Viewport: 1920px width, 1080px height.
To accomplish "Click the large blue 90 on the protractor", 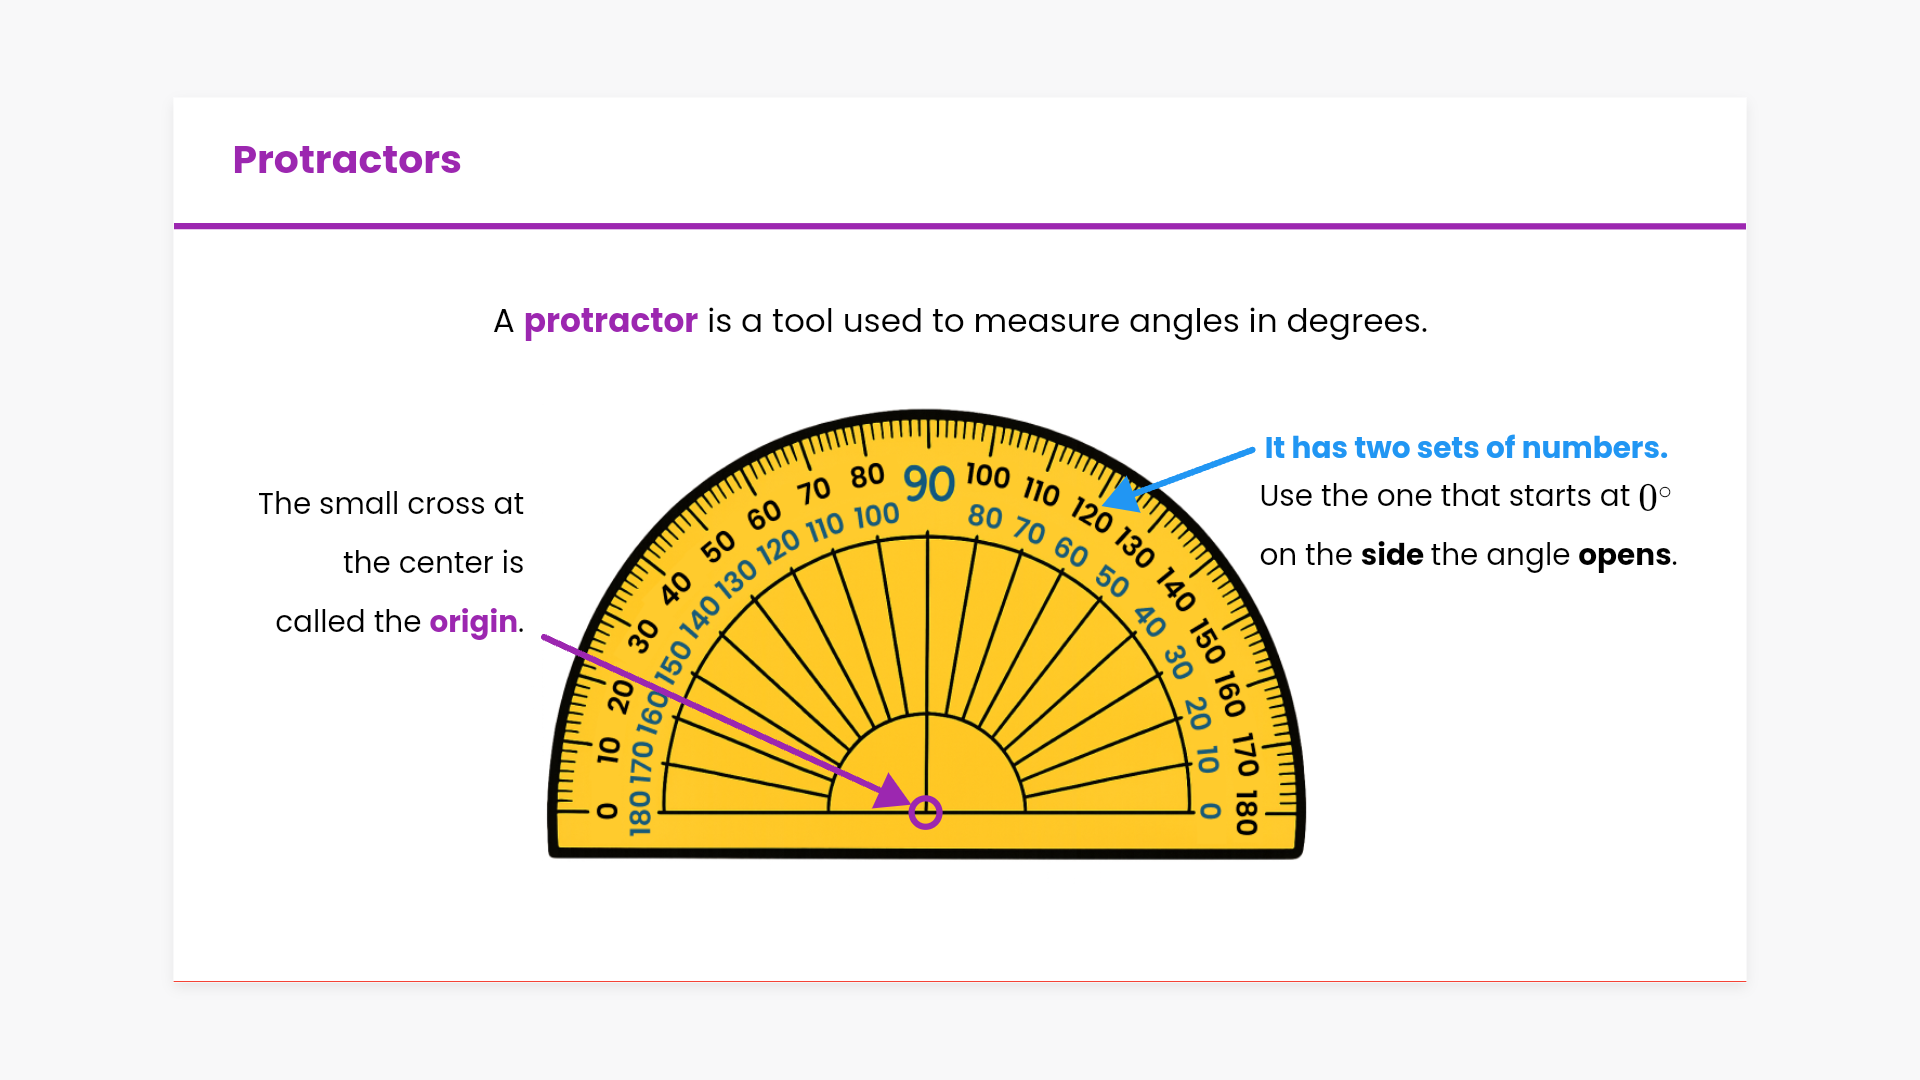I will click(x=929, y=485).
